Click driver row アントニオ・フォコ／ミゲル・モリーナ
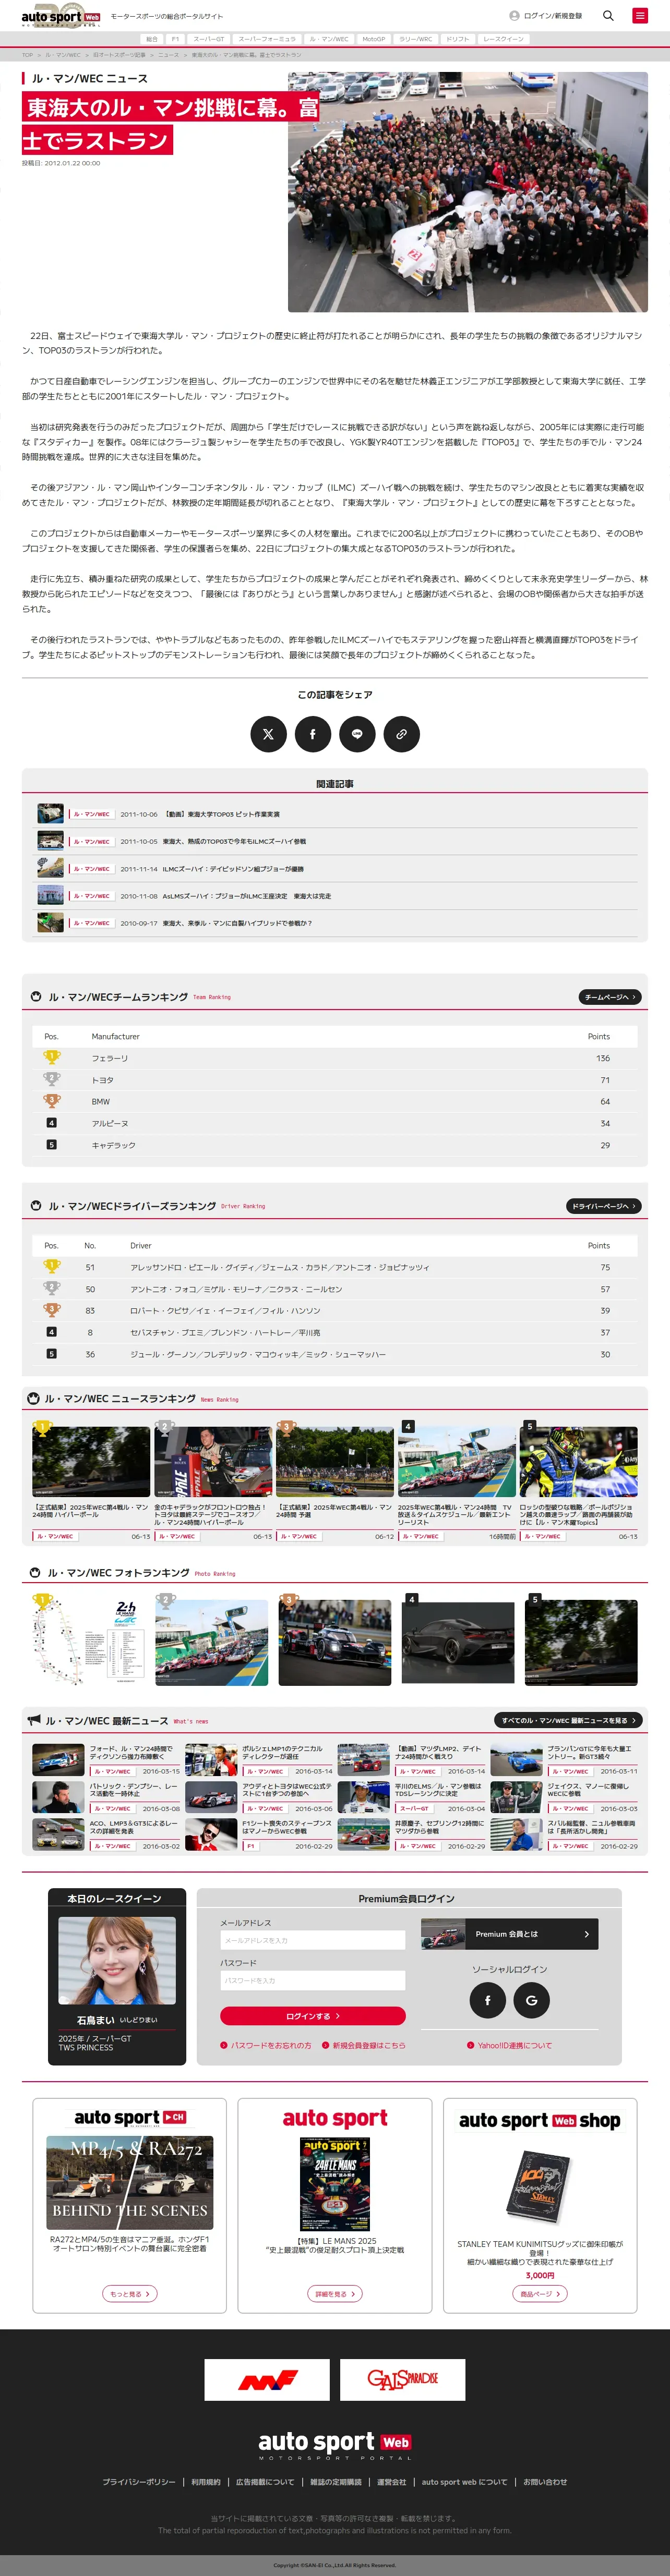Screen dimensions: 670x2576 point(335,1289)
